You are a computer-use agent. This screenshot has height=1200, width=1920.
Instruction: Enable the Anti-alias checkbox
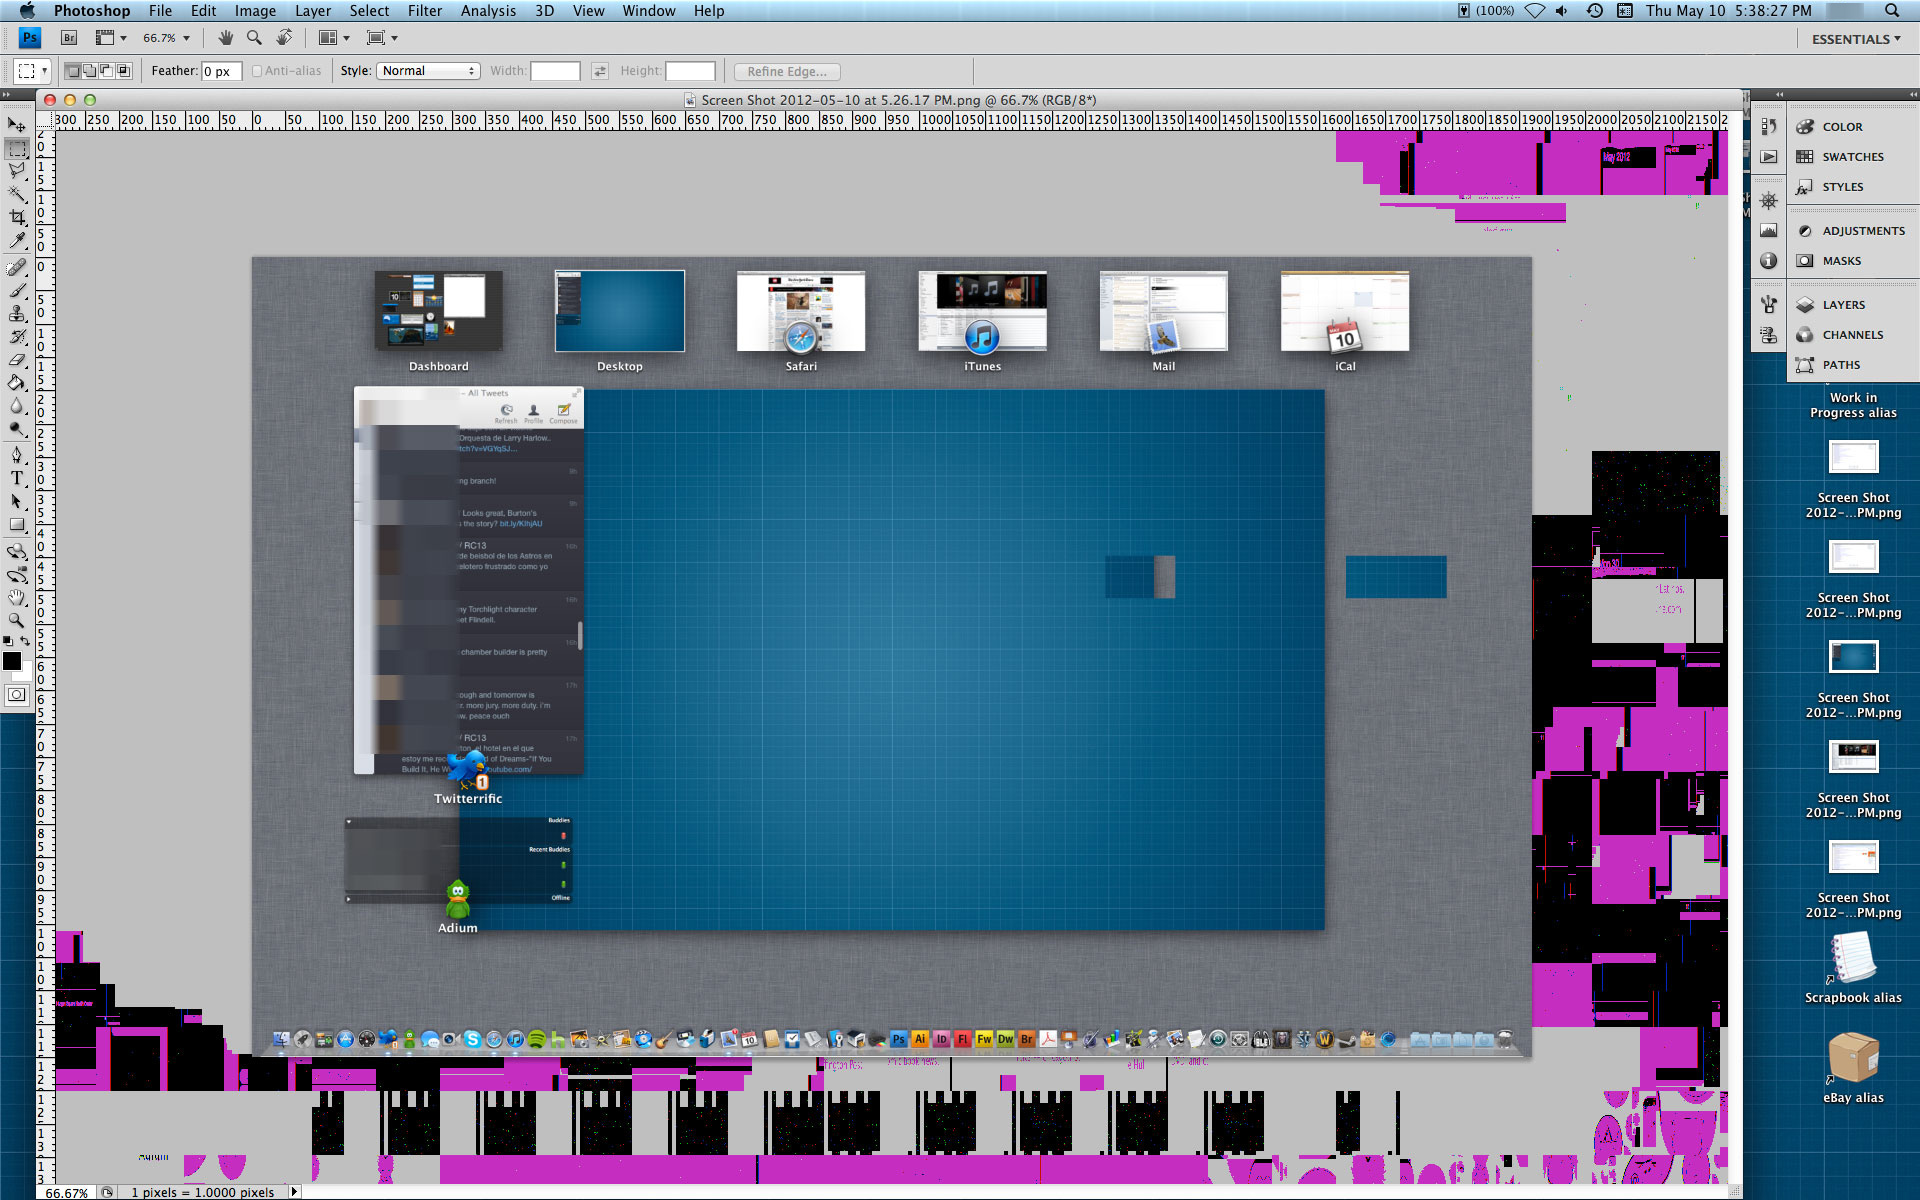point(257,71)
